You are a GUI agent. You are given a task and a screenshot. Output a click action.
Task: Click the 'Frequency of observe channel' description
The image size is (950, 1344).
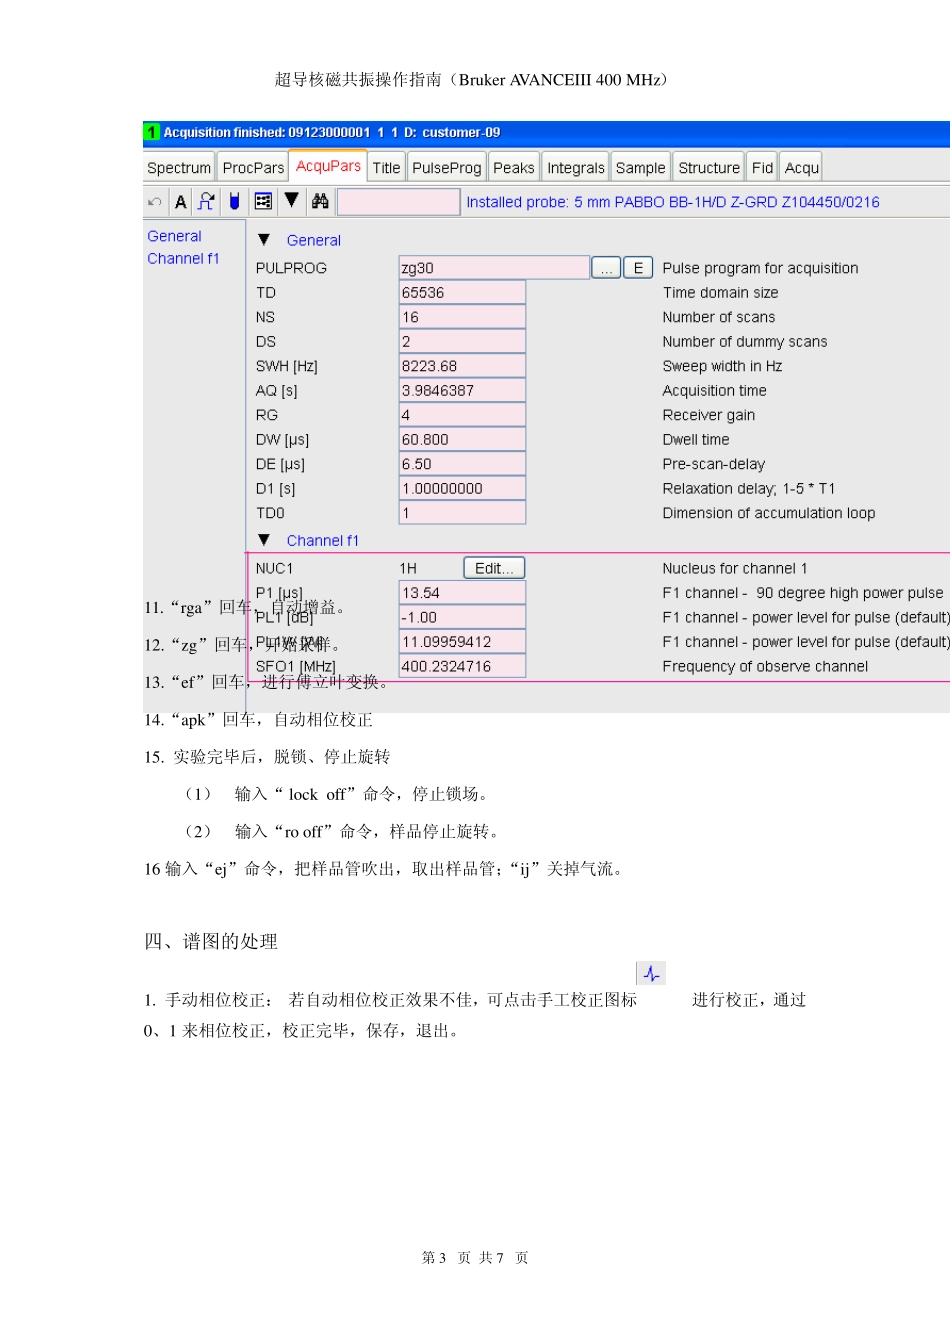765,667
